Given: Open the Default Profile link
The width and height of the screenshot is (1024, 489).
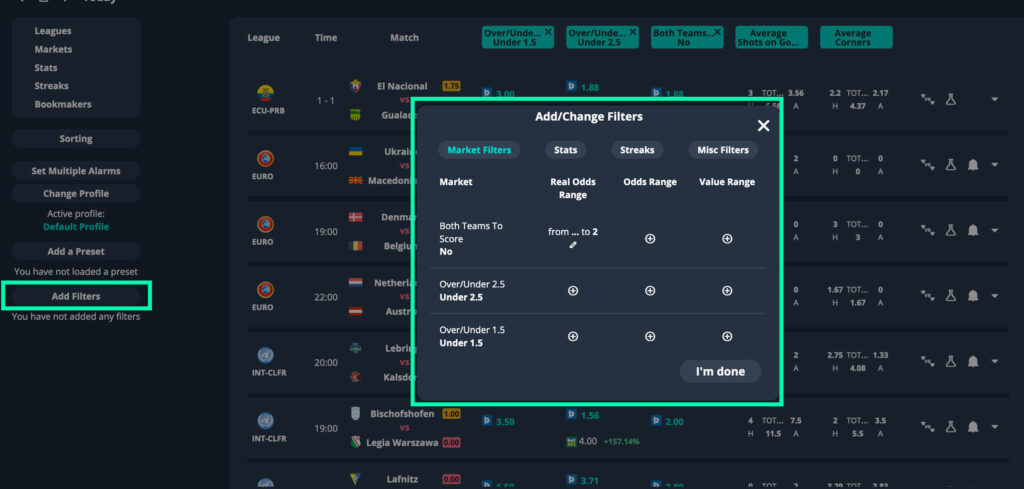Looking at the screenshot, I should click(76, 227).
